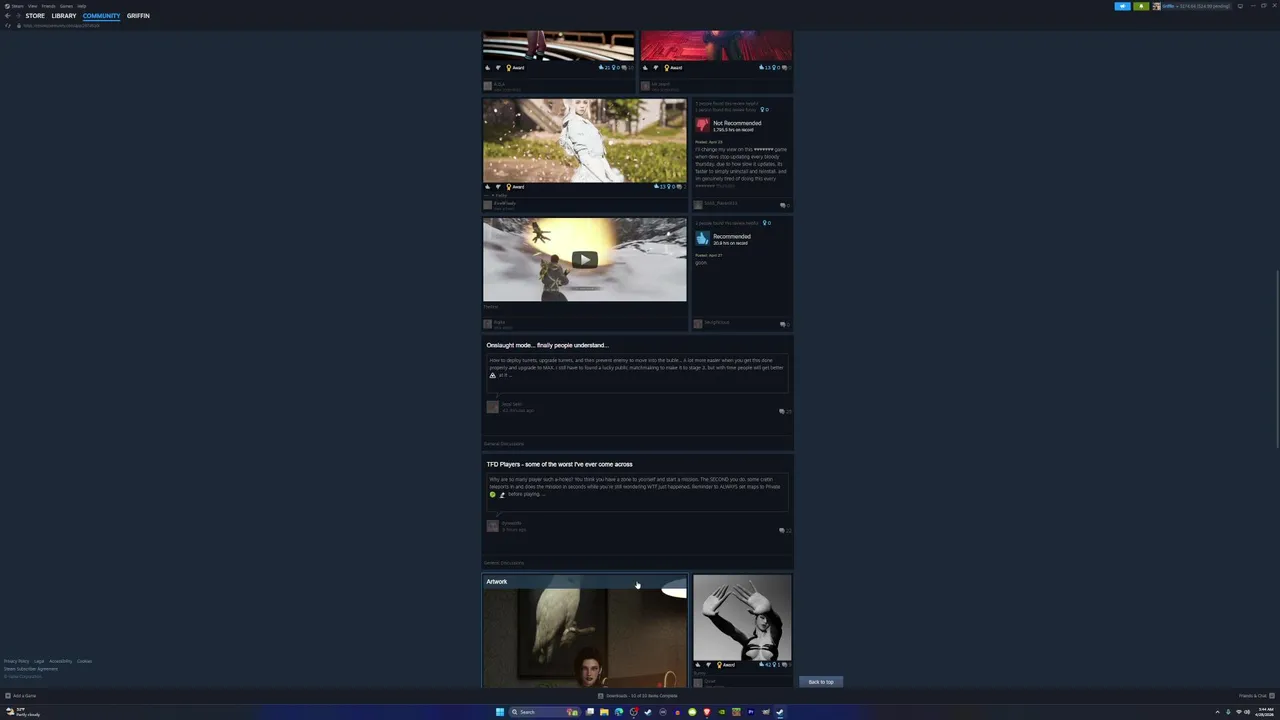Click the Award button under white-coat screenshot

click(515, 187)
